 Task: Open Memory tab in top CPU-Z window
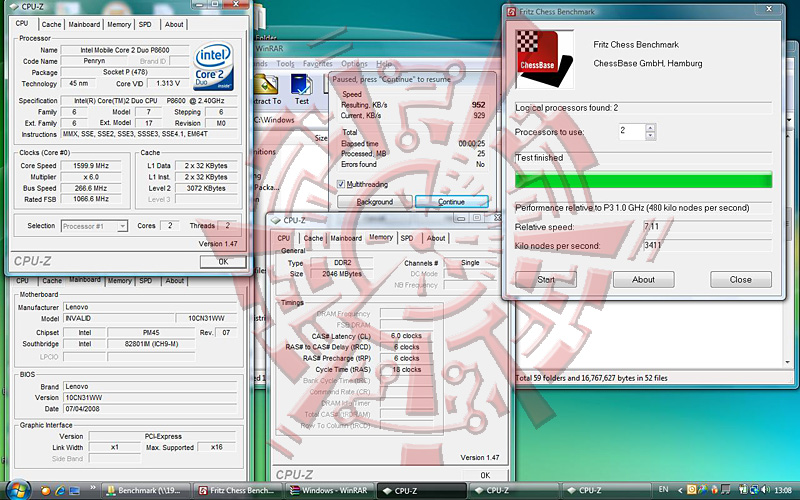click(119, 24)
